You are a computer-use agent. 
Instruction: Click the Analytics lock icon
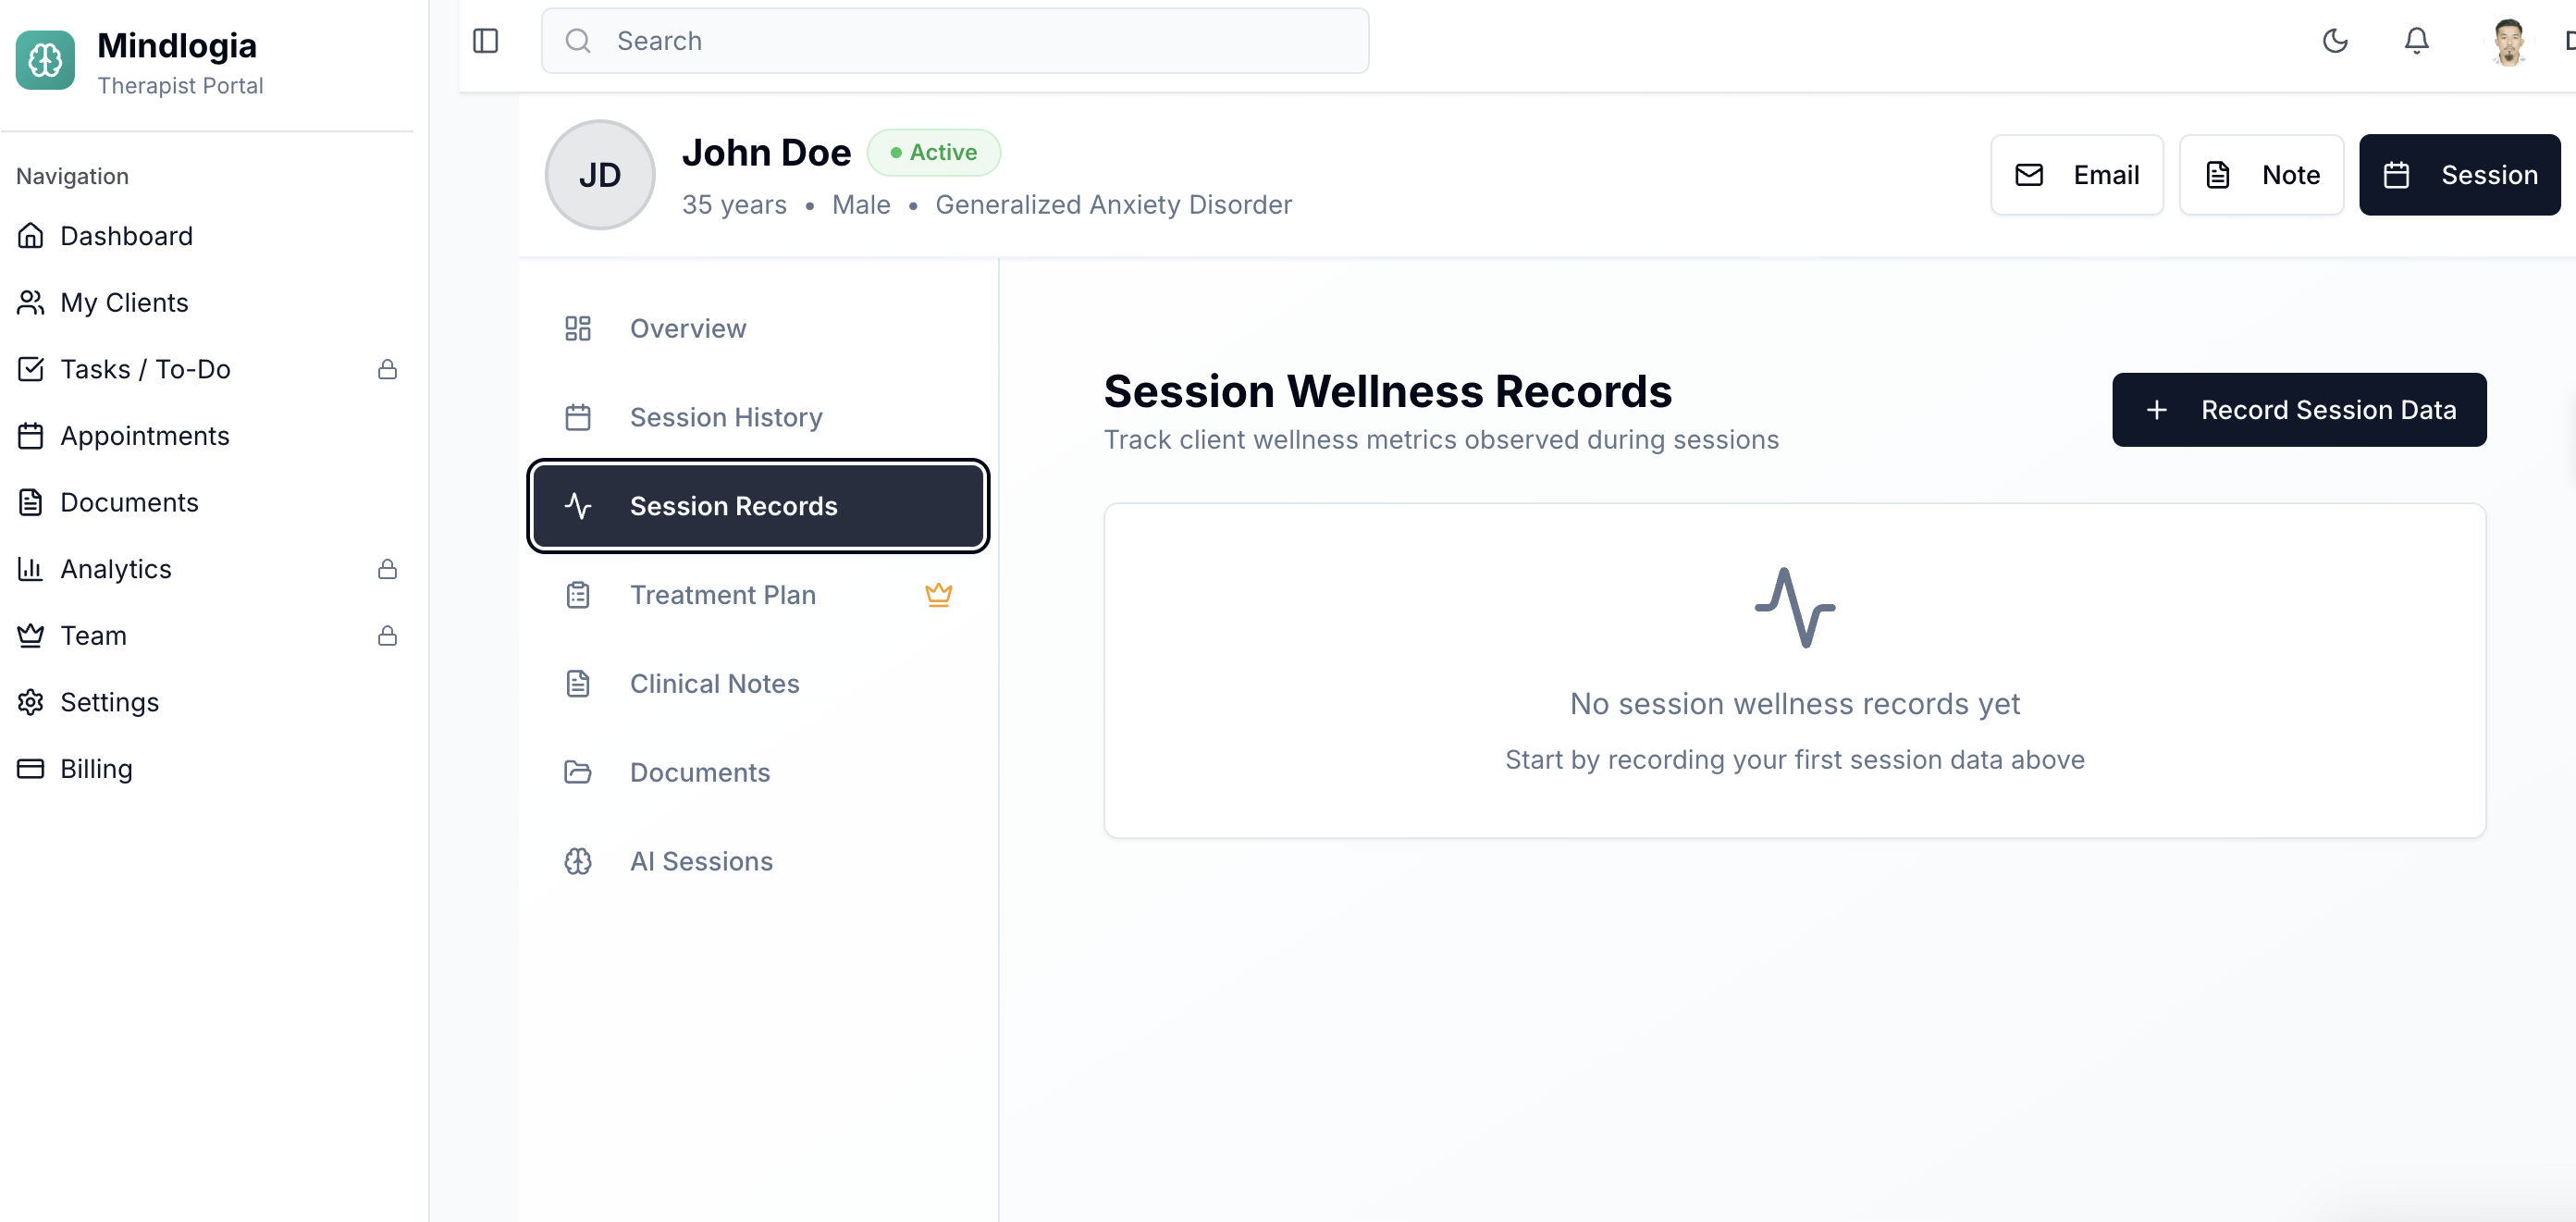click(x=387, y=569)
